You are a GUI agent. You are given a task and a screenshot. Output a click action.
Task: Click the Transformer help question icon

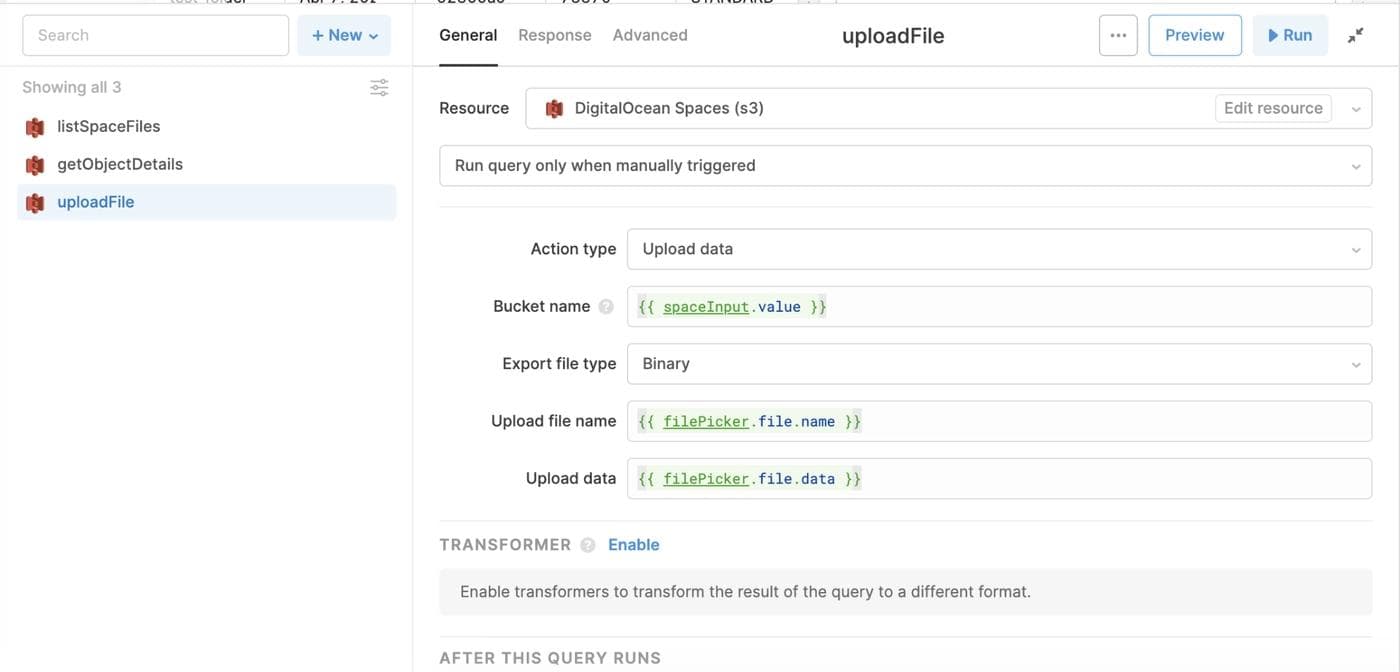pyautogui.click(x=588, y=545)
